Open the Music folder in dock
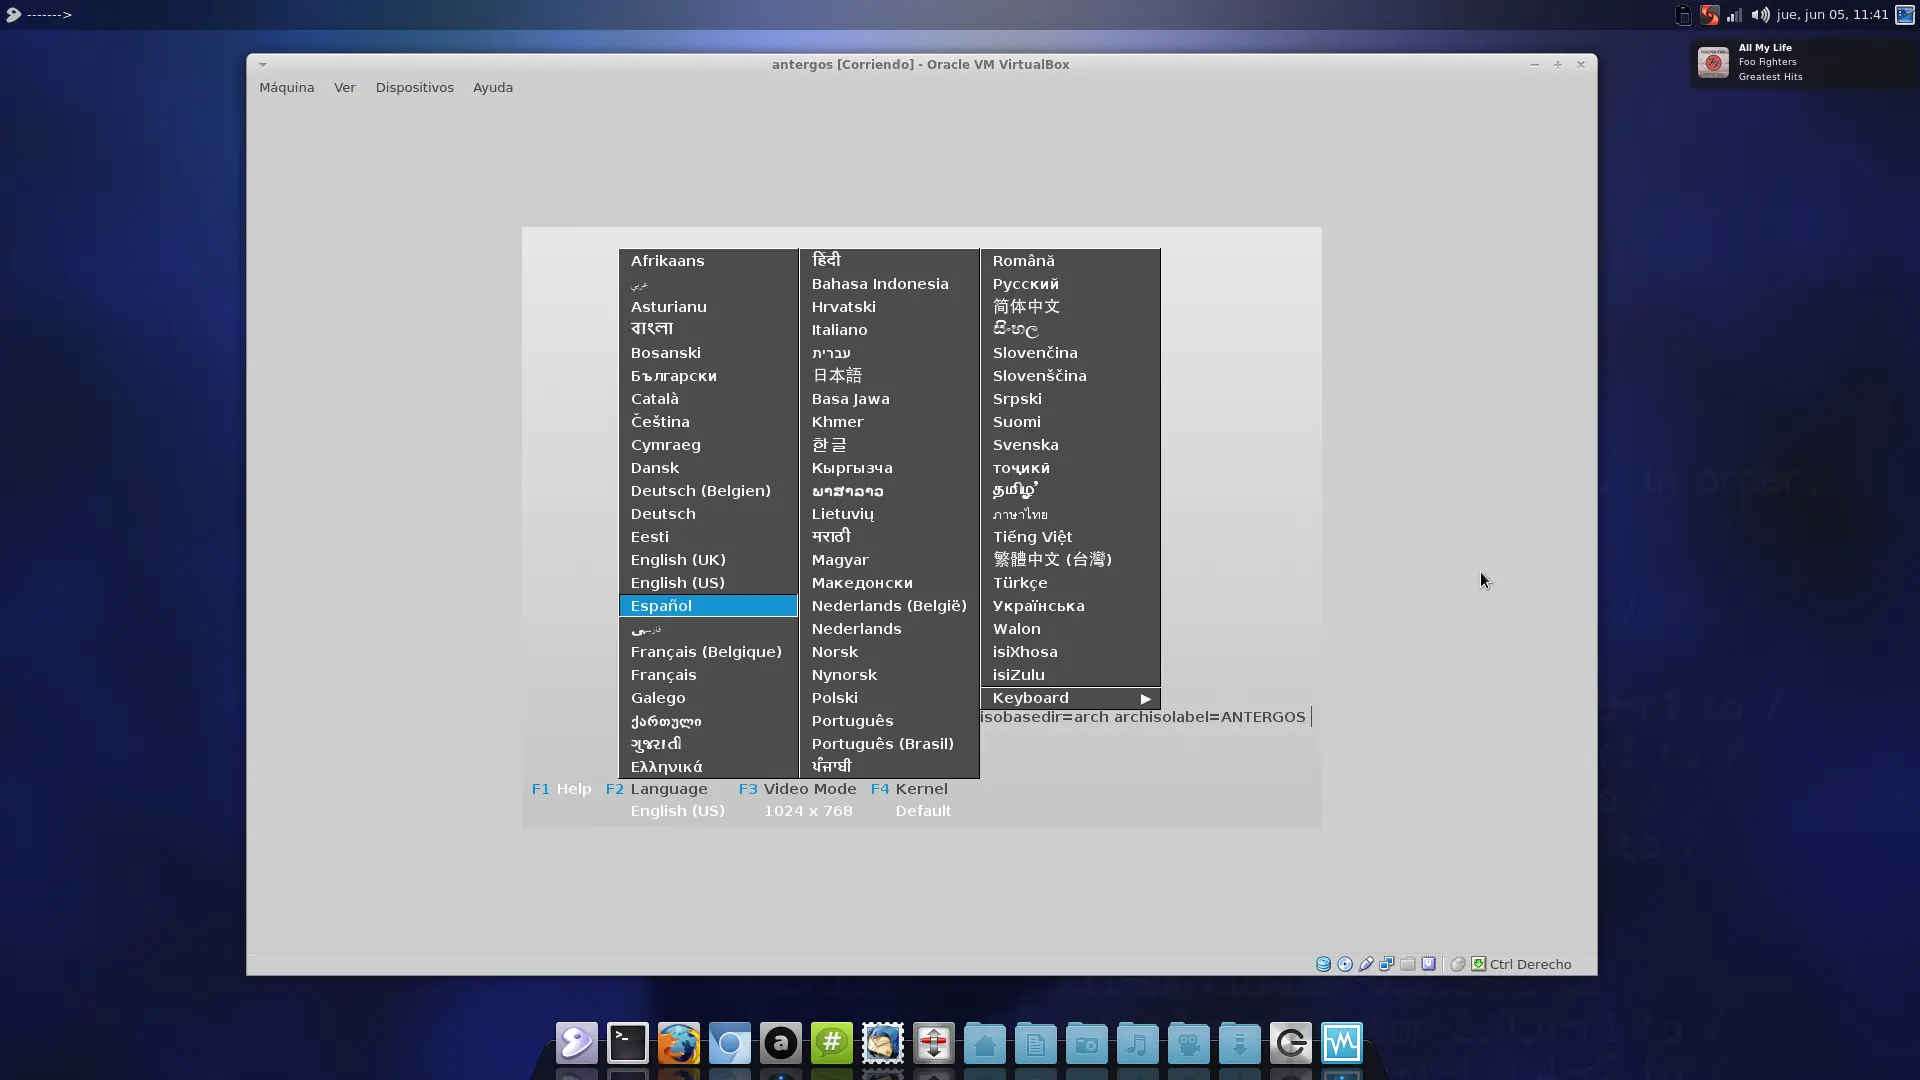This screenshot has height=1080, width=1920. 1138,1043
